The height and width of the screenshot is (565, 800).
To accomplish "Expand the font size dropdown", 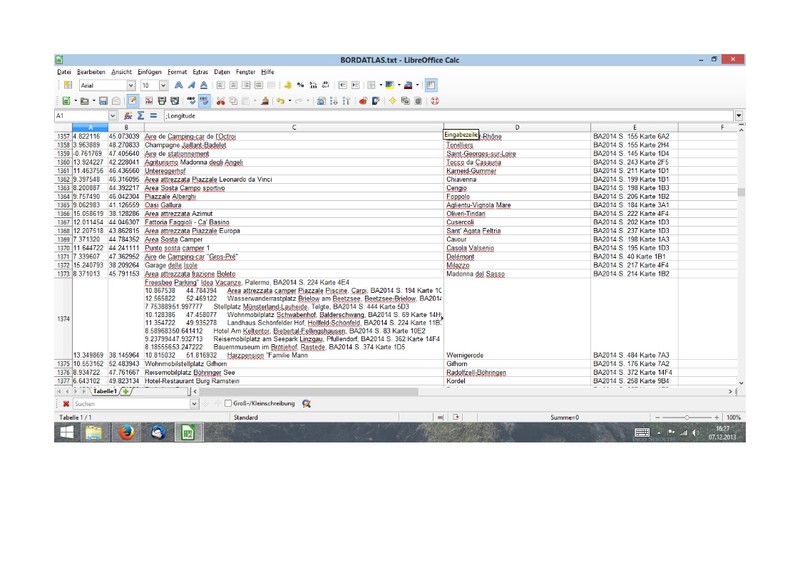I will pos(164,86).
